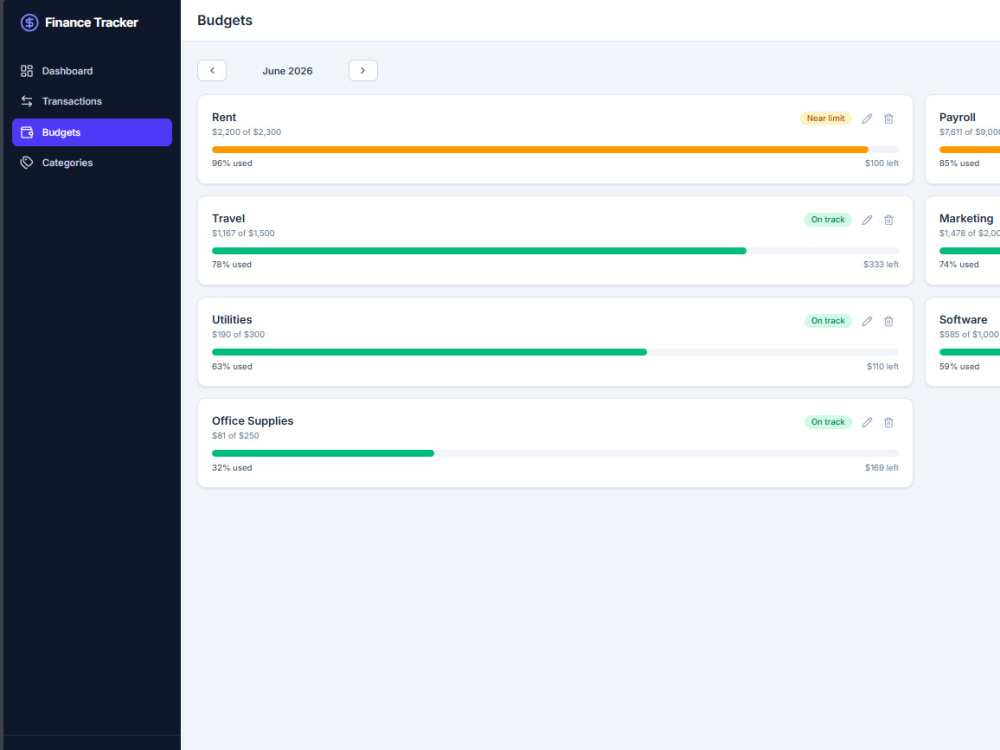The width and height of the screenshot is (1000, 750).
Task: Click the Near limit badge on Rent
Action: [x=825, y=119]
